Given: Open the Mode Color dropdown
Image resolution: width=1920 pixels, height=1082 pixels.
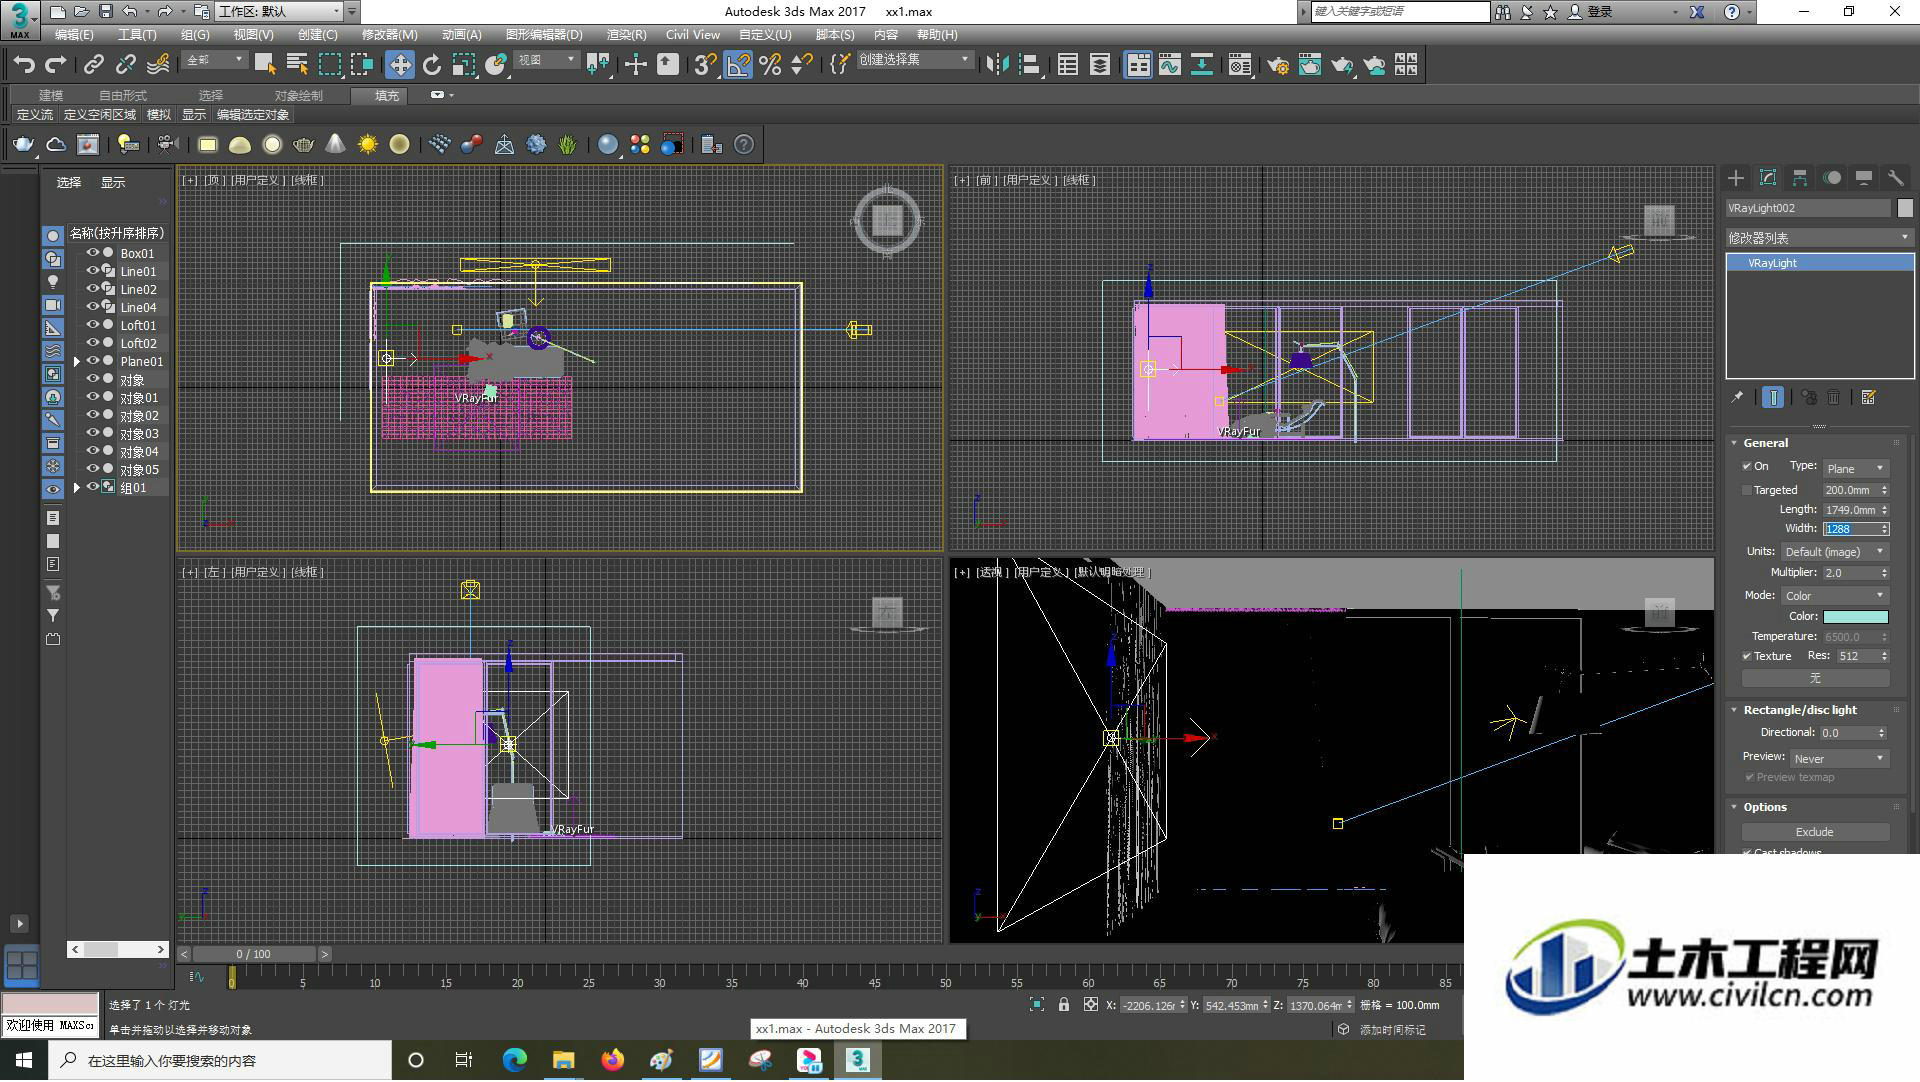Looking at the screenshot, I should (1834, 596).
